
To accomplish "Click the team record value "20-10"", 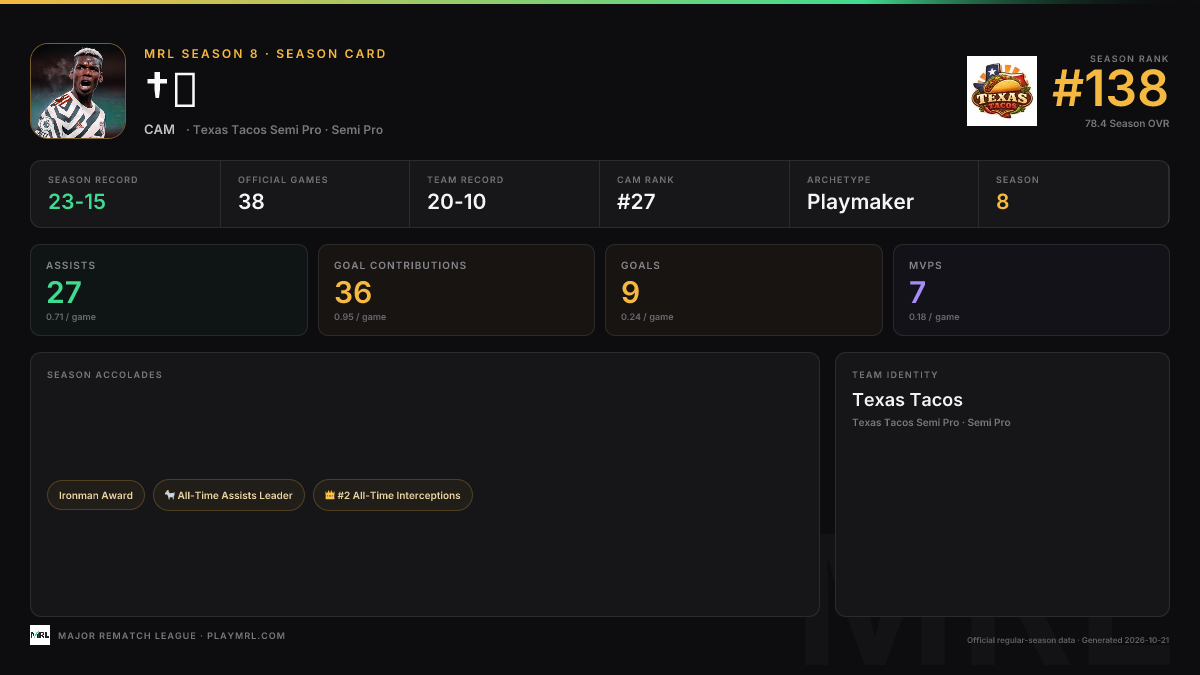I will click(x=456, y=202).
